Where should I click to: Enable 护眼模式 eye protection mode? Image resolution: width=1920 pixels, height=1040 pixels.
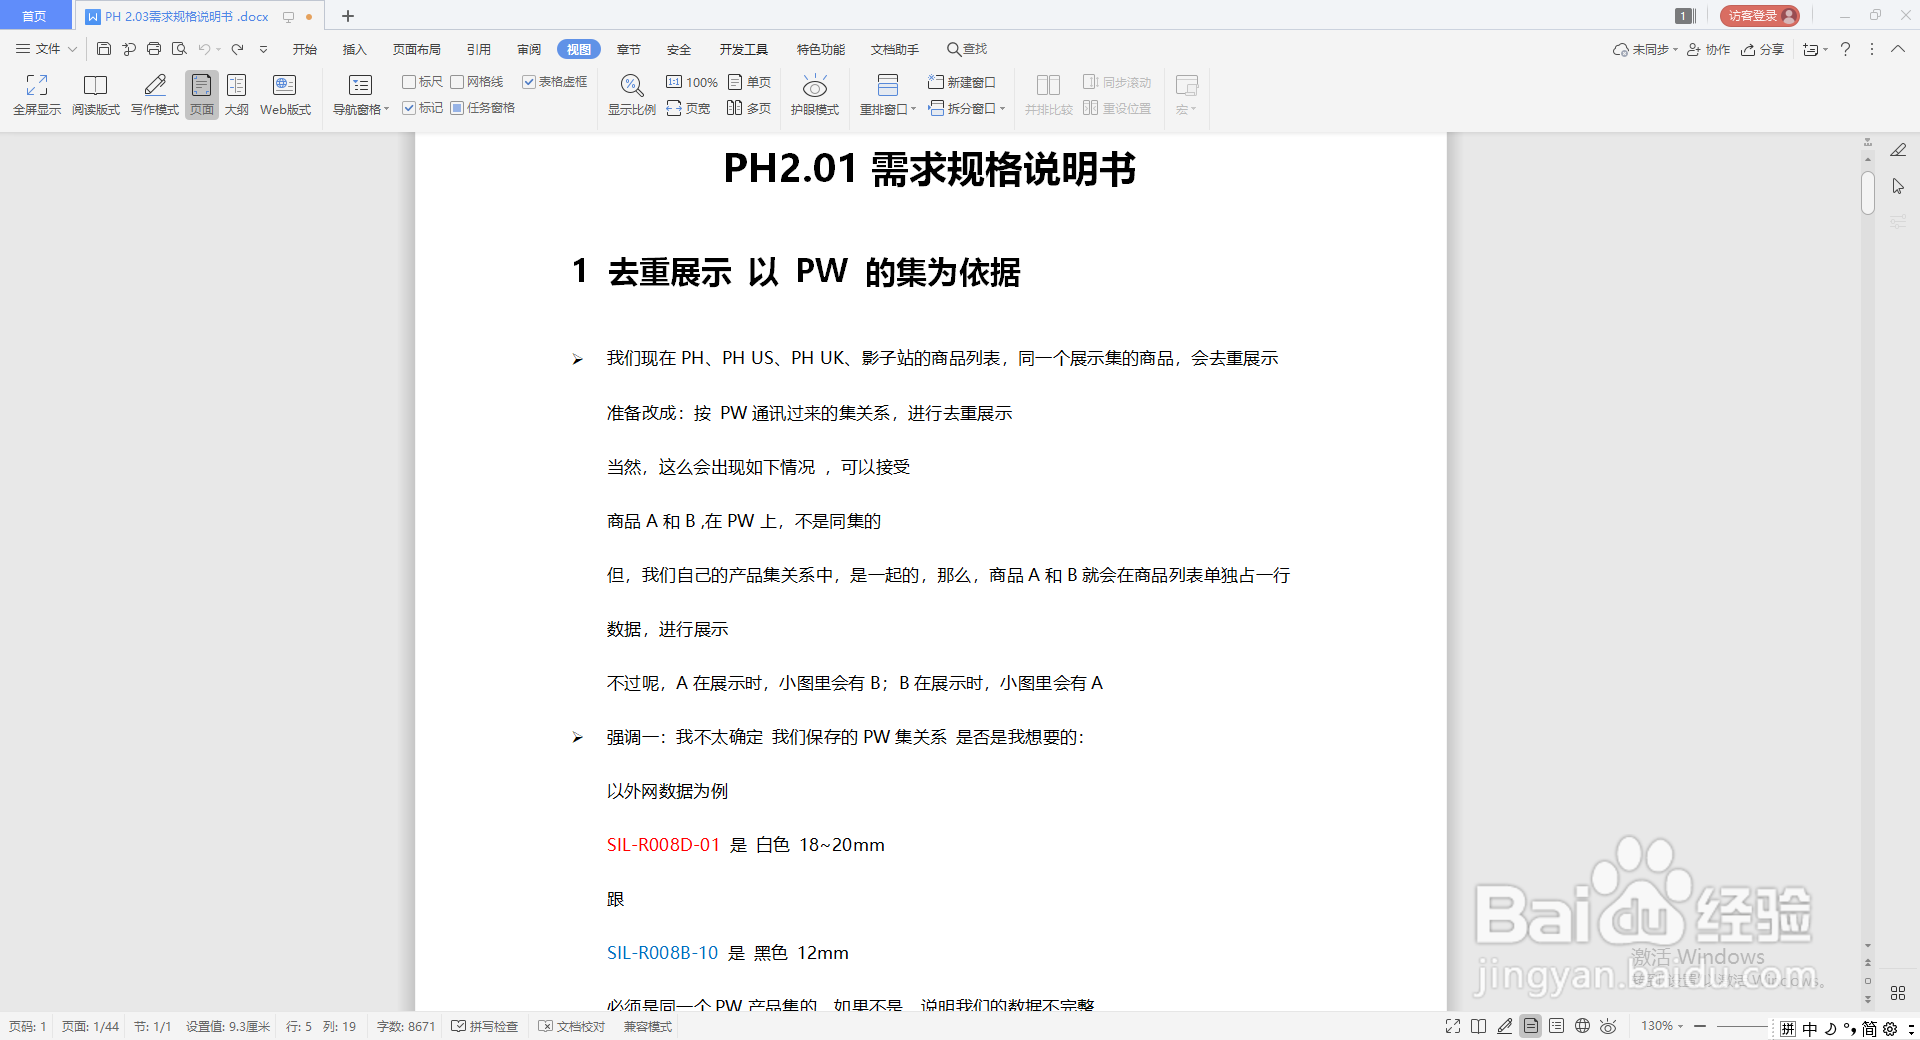pos(814,94)
